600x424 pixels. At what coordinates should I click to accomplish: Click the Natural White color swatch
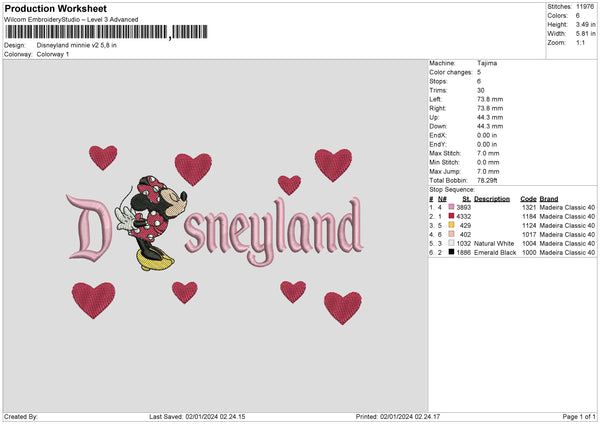tap(452, 243)
